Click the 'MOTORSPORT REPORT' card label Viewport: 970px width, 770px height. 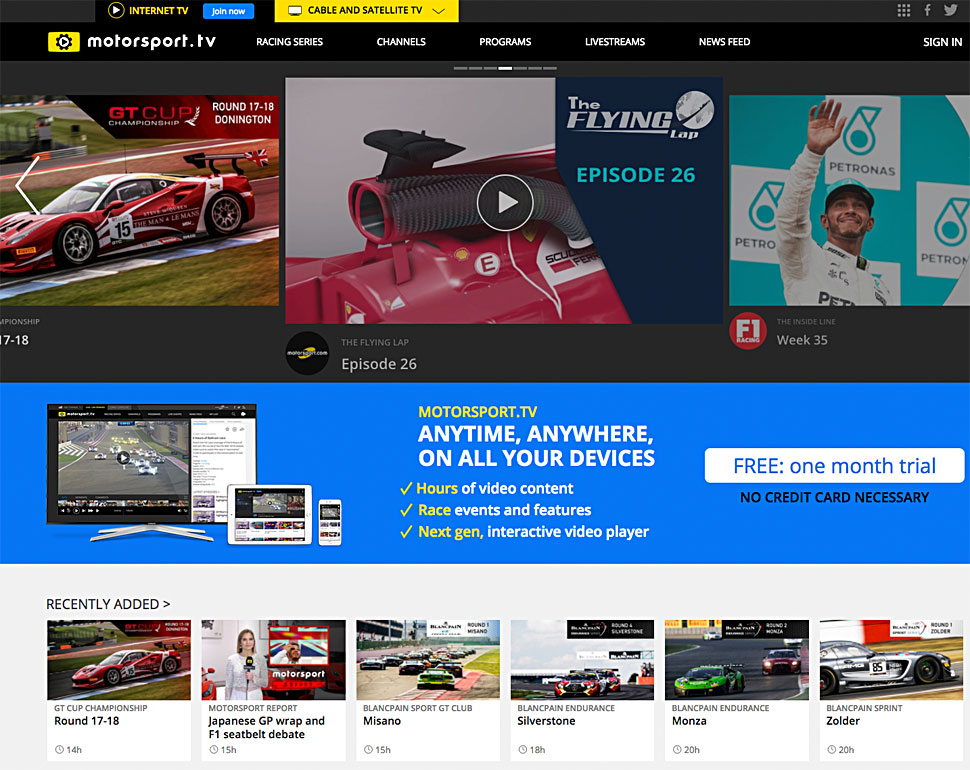252,708
